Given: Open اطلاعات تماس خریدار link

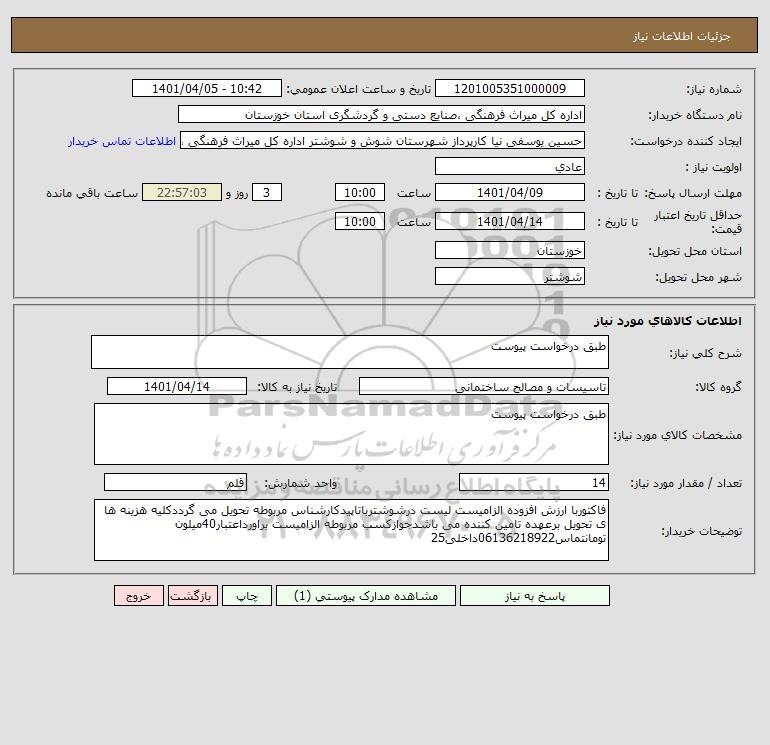Looking at the screenshot, I should pyautogui.click(x=122, y=141).
